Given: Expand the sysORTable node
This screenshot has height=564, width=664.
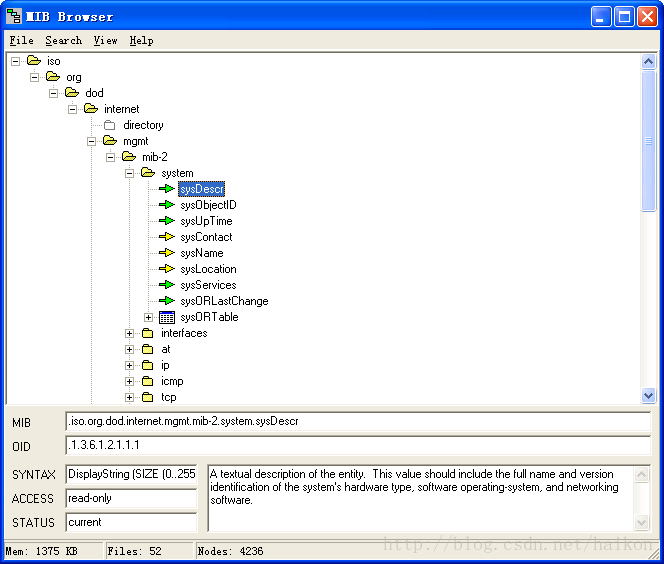Looking at the screenshot, I should 148,317.
